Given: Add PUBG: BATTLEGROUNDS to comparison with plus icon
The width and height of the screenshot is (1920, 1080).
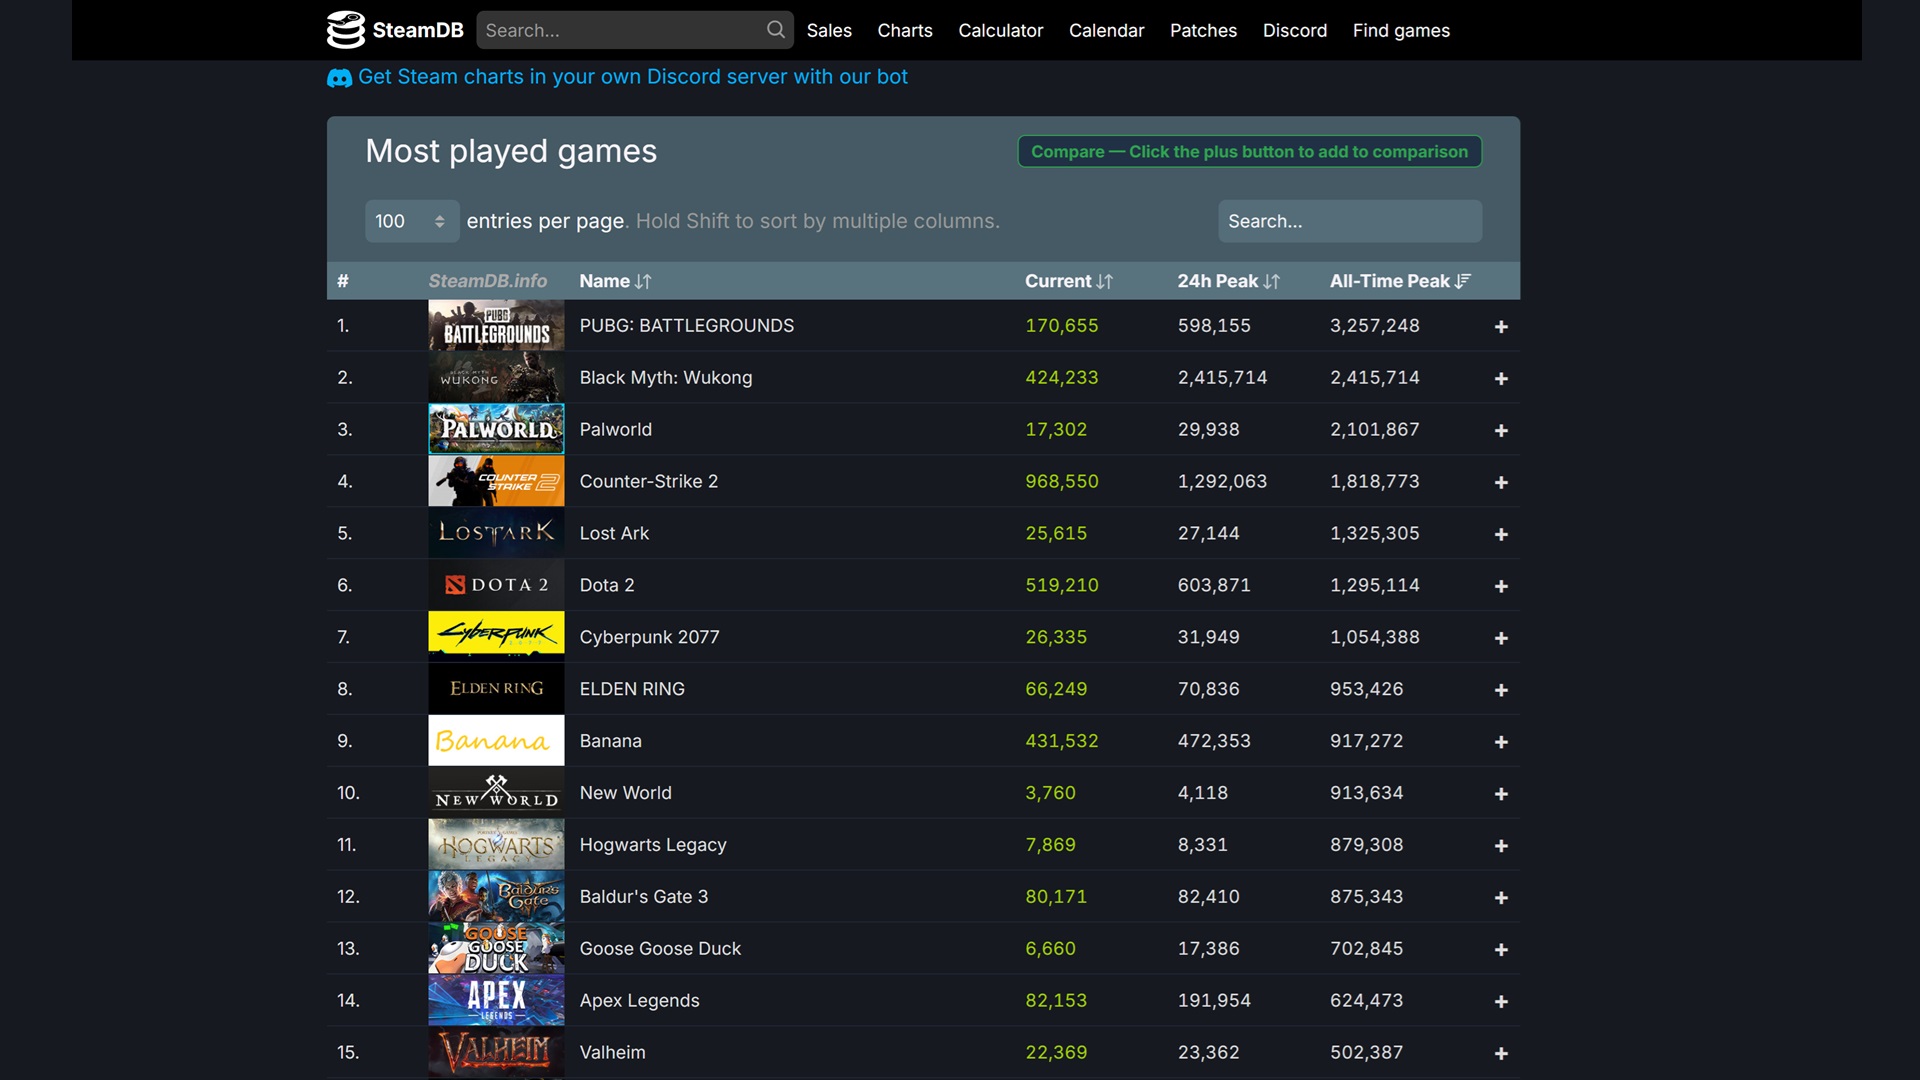Looking at the screenshot, I should click(x=1502, y=326).
